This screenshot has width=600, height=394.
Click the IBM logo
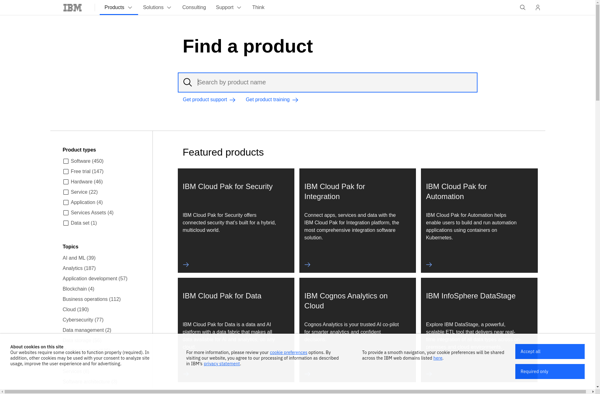[72, 8]
